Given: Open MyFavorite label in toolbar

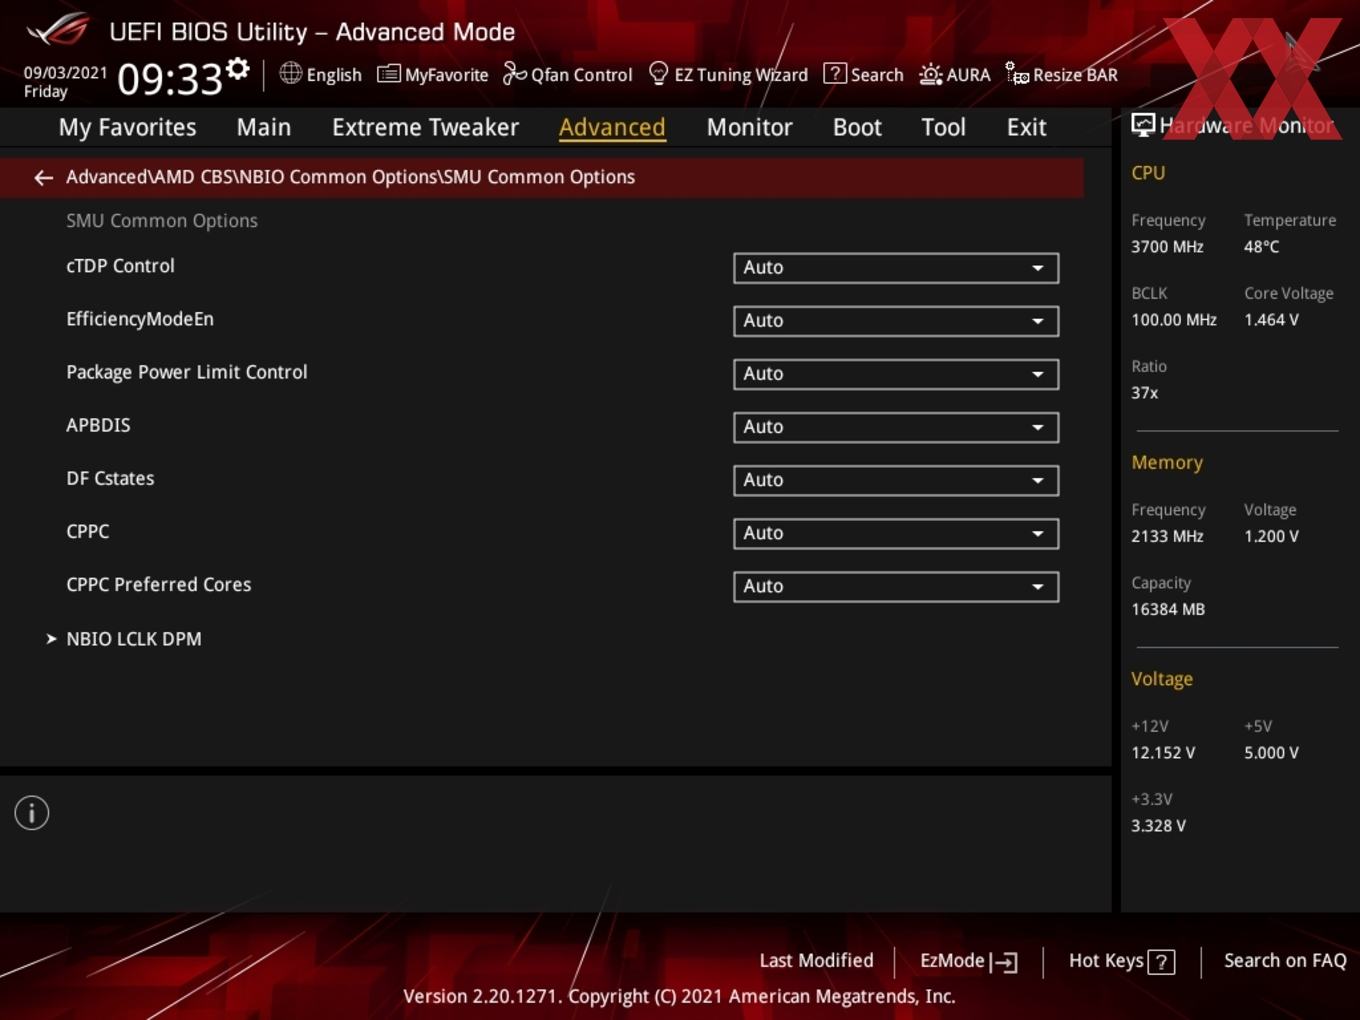Looking at the screenshot, I should (446, 75).
